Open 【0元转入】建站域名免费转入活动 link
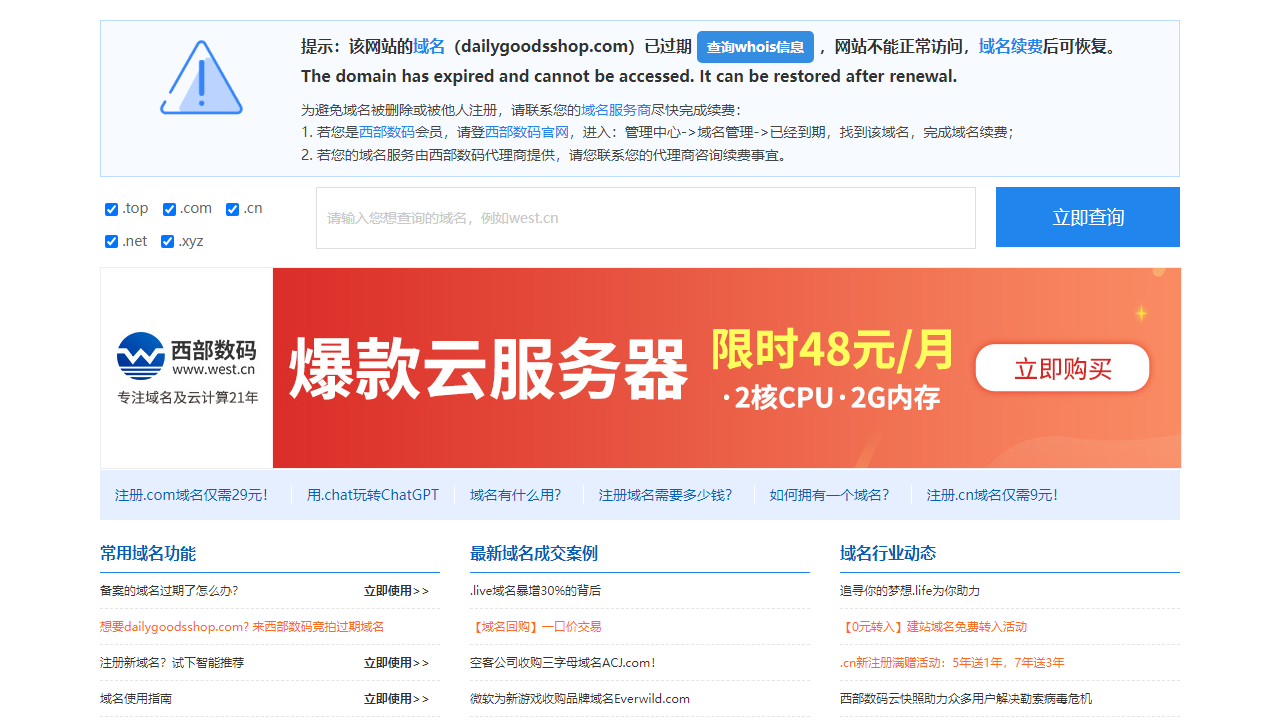Image resolution: width=1280 pixels, height=720 pixels. coord(933,626)
